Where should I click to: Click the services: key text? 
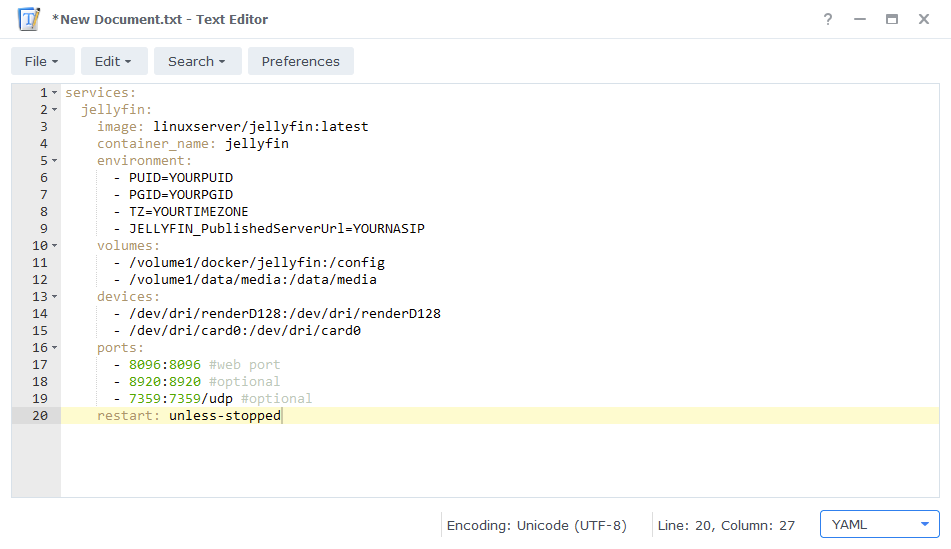(101, 93)
